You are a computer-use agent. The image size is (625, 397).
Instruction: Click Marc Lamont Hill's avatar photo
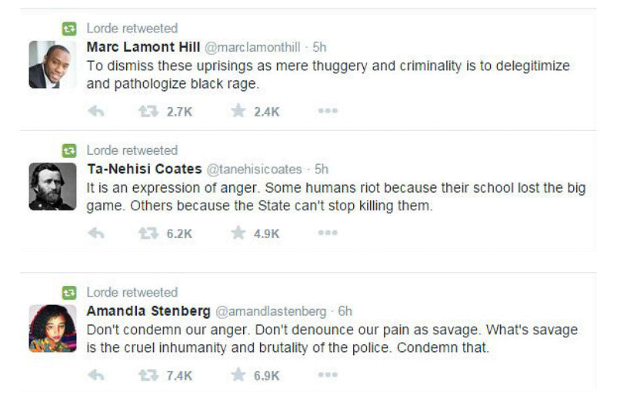tap(52, 64)
